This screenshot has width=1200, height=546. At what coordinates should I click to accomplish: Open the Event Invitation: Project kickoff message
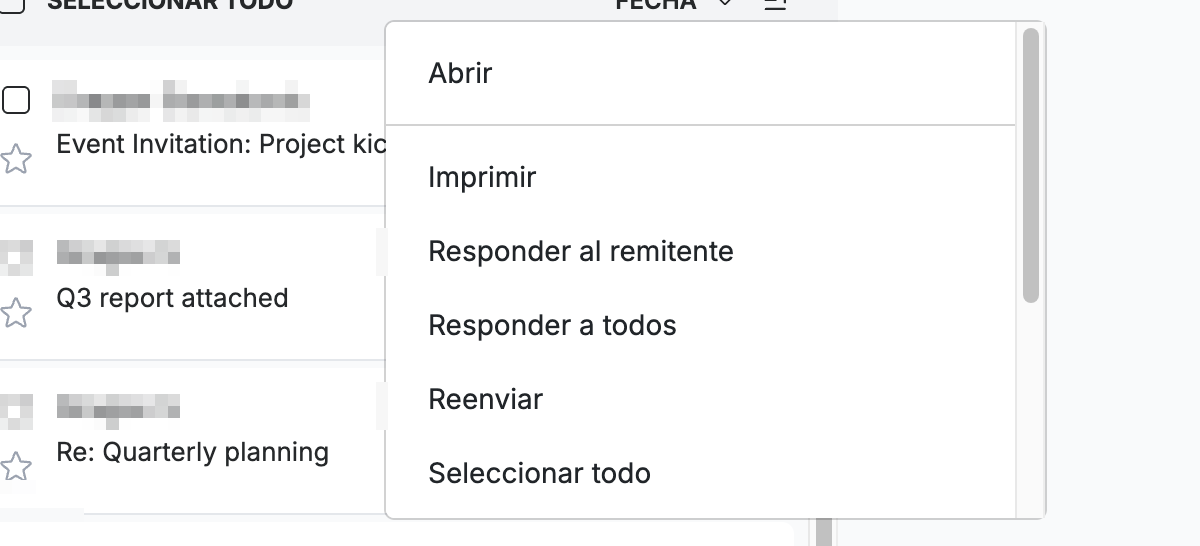(x=221, y=145)
